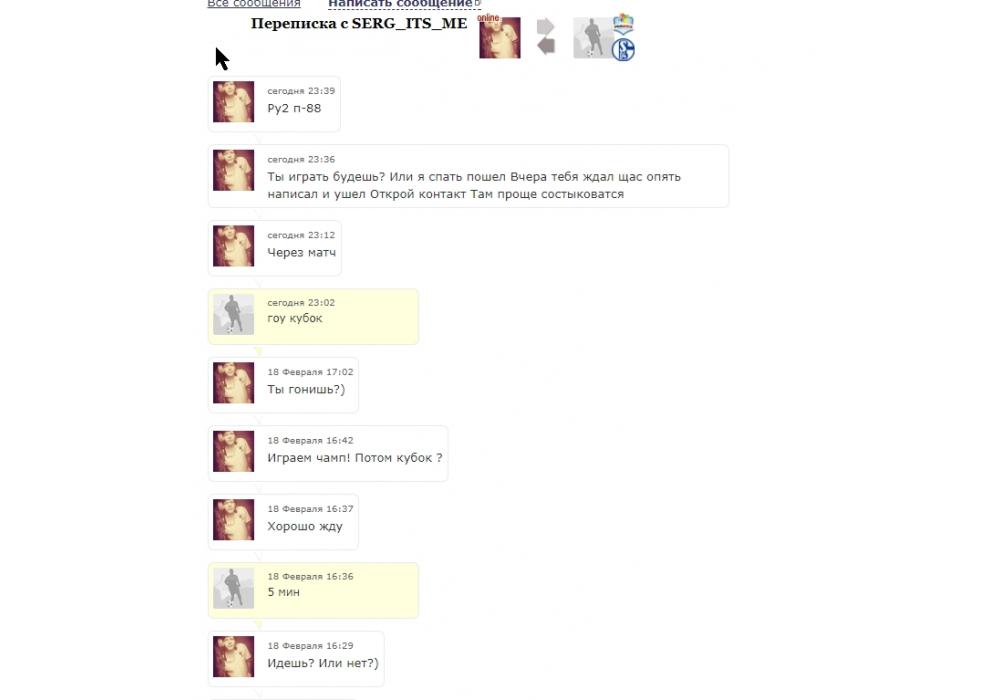The width and height of the screenshot is (1000, 700).
Task: Open SERG_ITS_ME's header profile photo
Action: [500, 38]
